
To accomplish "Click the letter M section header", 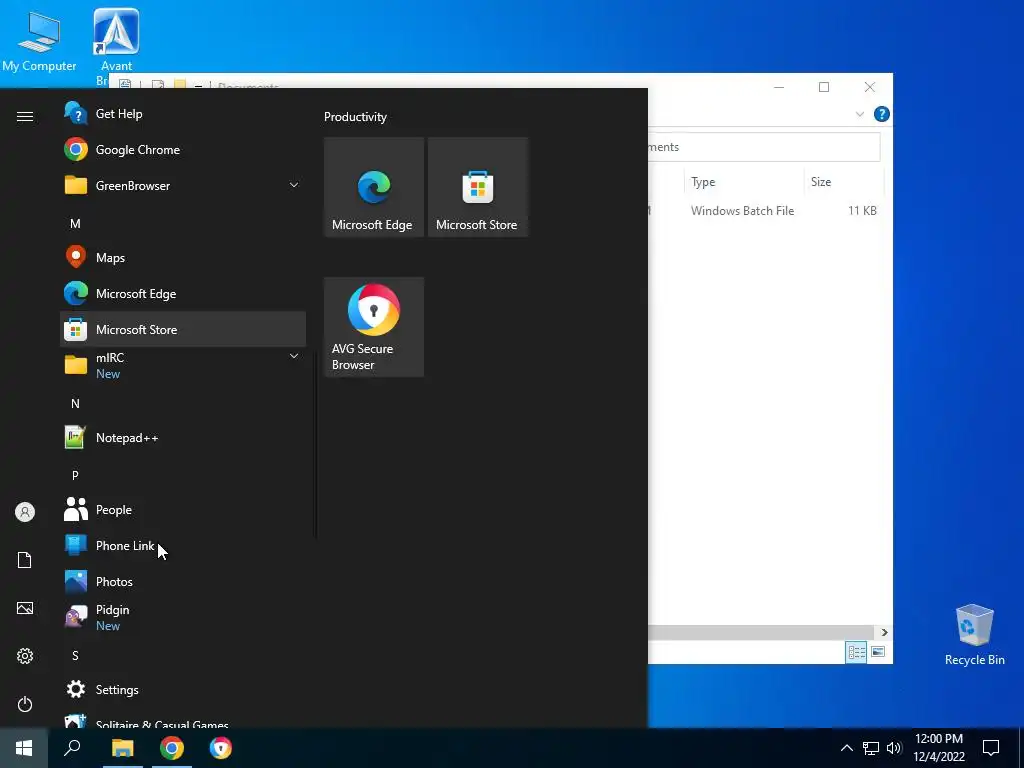I will 75,223.
